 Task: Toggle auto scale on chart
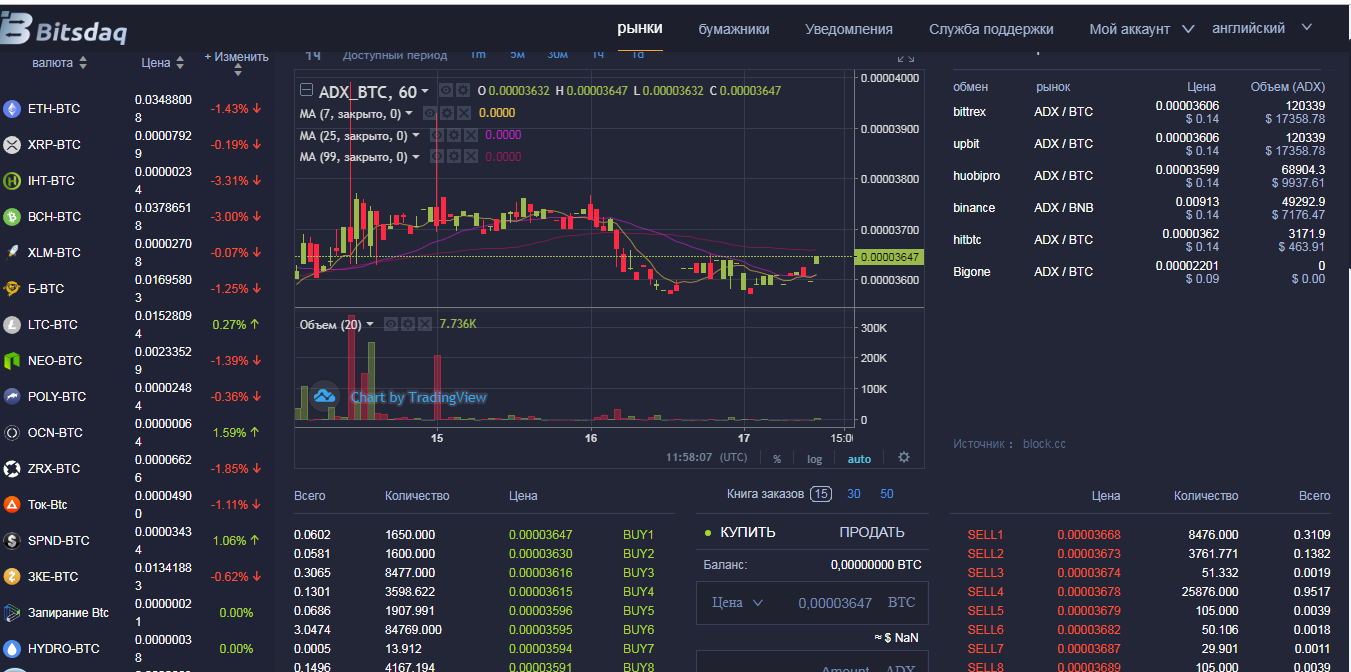click(x=859, y=459)
